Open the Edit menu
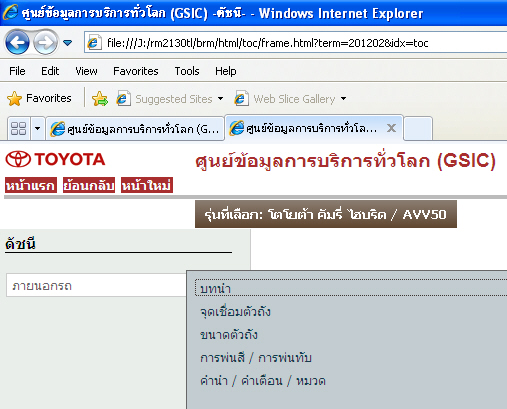The height and width of the screenshot is (409, 507). [x=50, y=71]
